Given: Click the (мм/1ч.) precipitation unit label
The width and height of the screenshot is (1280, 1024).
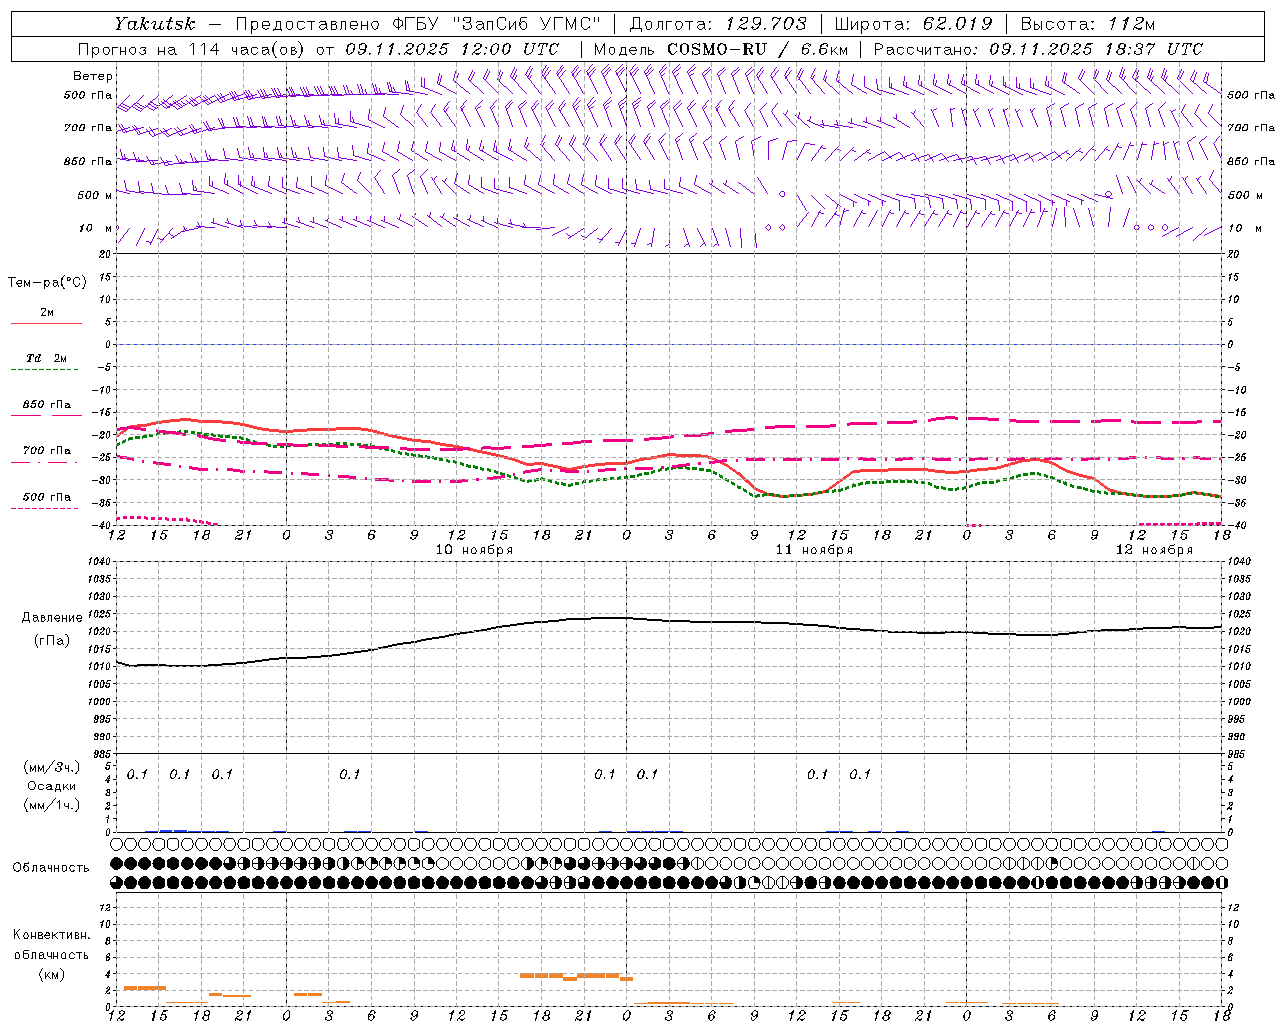Looking at the screenshot, I should (x=53, y=805).
